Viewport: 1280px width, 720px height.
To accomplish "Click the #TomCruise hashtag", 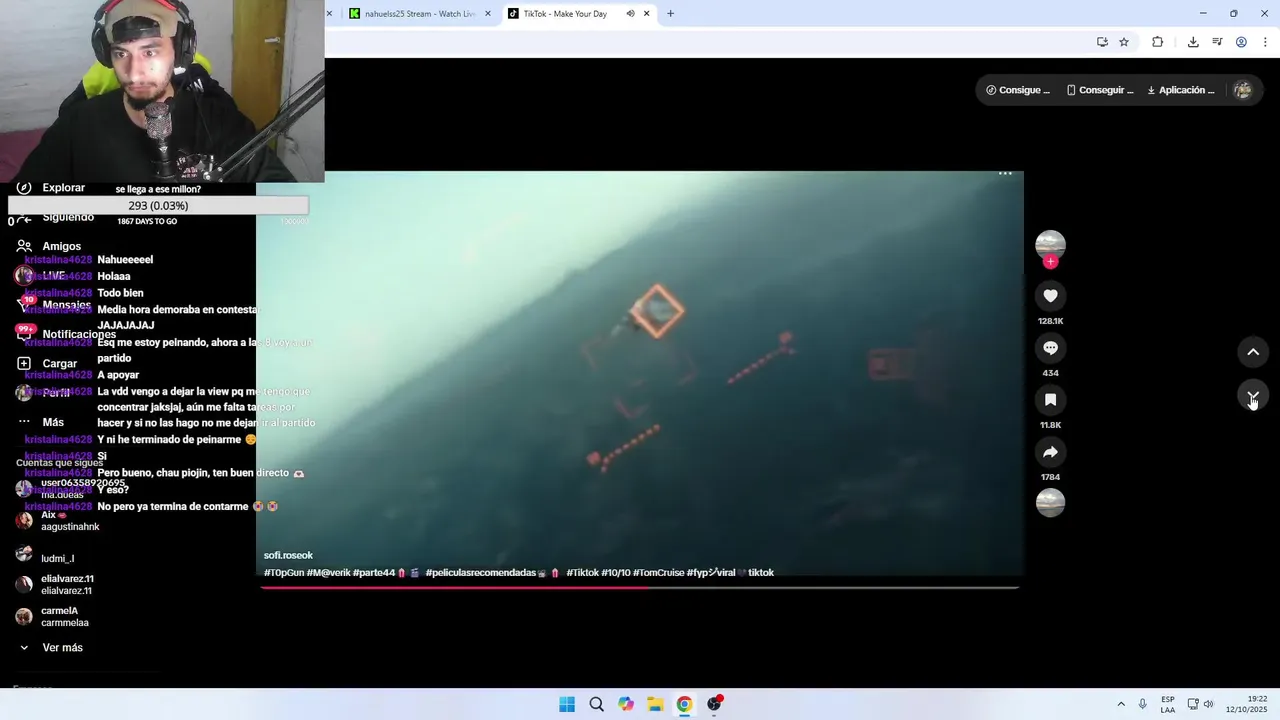I will (x=658, y=573).
